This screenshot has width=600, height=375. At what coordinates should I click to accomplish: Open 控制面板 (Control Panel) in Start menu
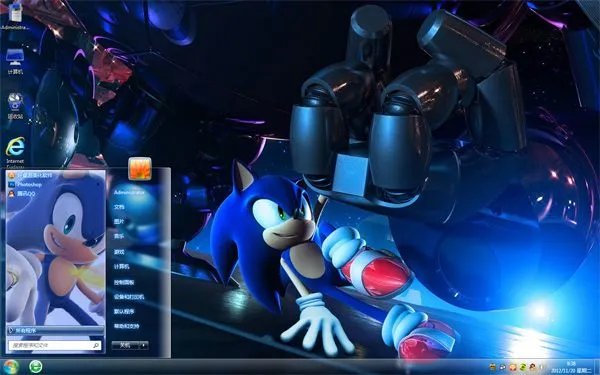coord(124,282)
